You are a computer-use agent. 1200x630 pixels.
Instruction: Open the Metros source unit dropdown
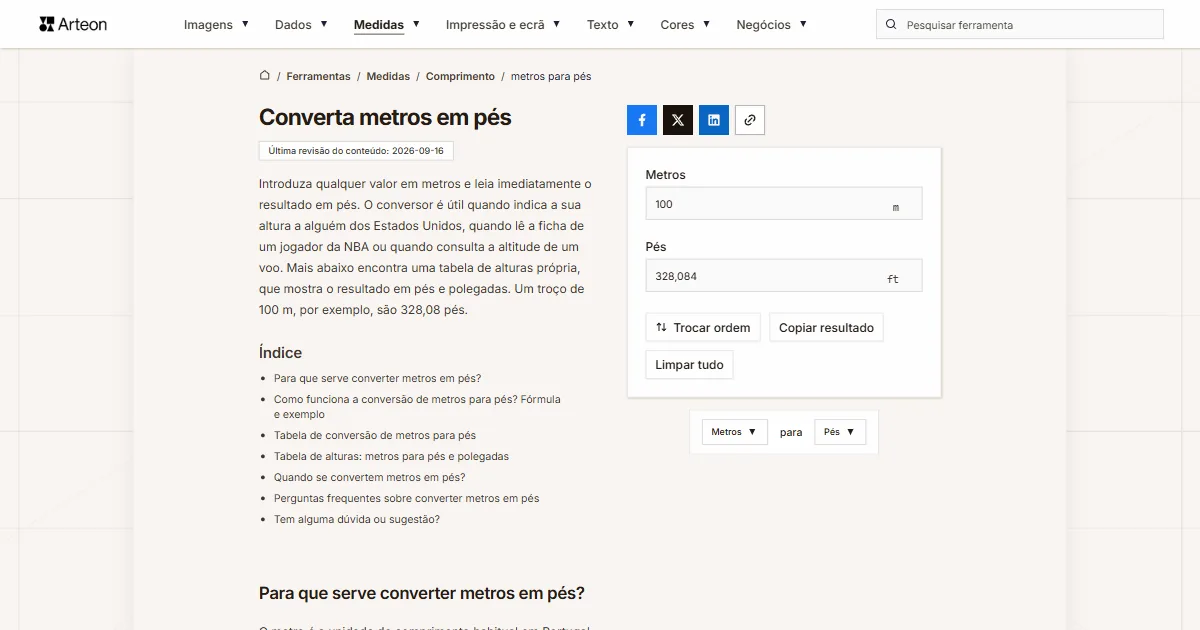pyautogui.click(x=734, y=432)
